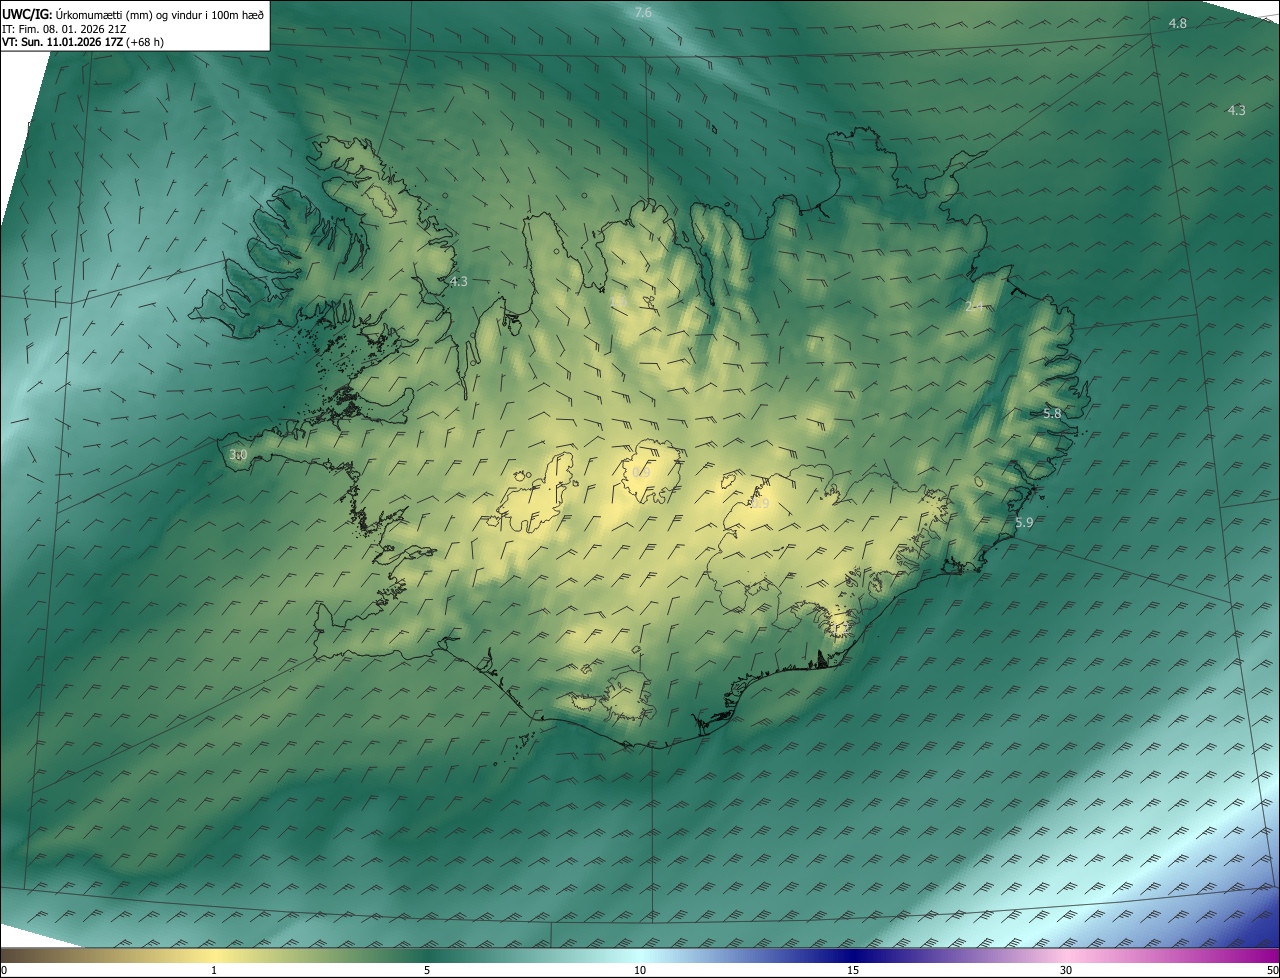Click the 4.3 value by the Westfjords
The width and height of the screenshot is (1280, 978).
point(459,282)
